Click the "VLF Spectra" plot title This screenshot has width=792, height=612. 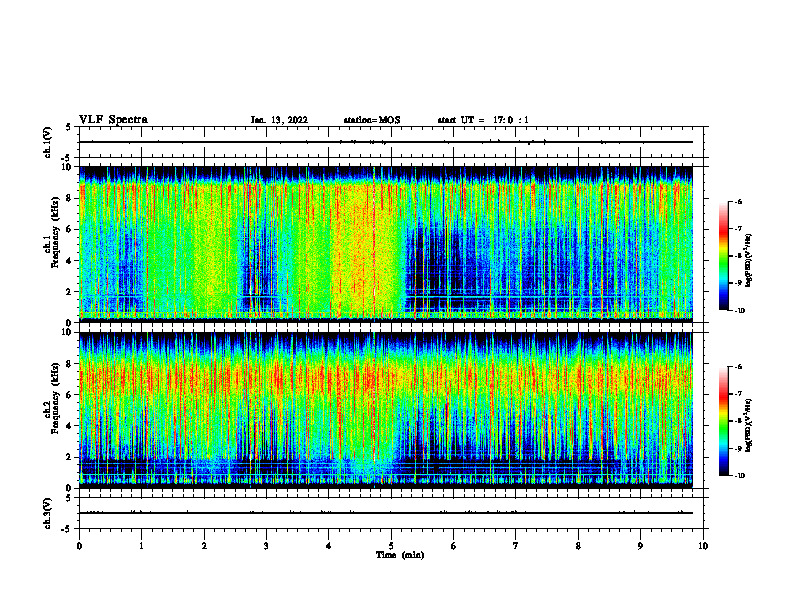(x=113, y=120)
